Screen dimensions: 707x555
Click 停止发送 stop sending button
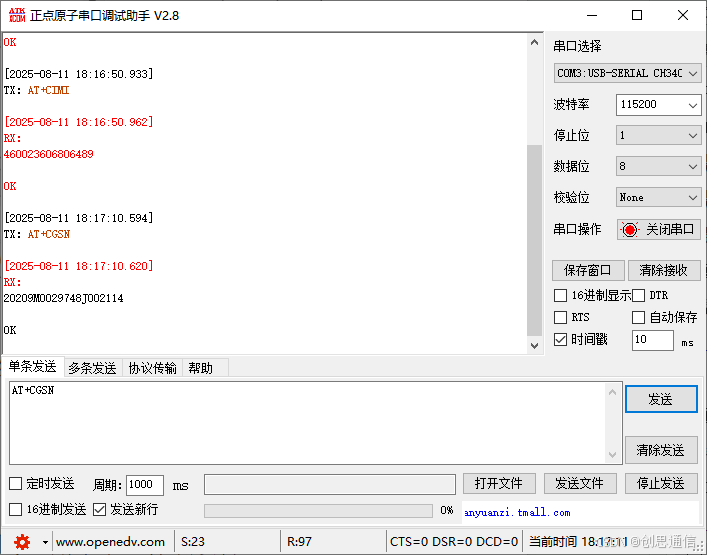click(661, 484)
